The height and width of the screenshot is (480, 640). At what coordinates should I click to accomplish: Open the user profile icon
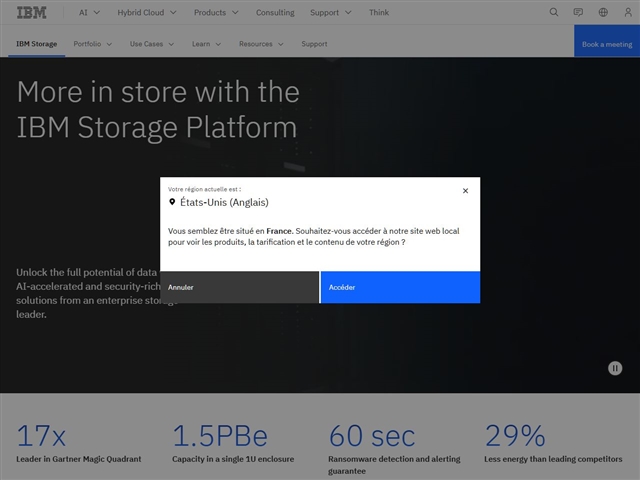628,12
